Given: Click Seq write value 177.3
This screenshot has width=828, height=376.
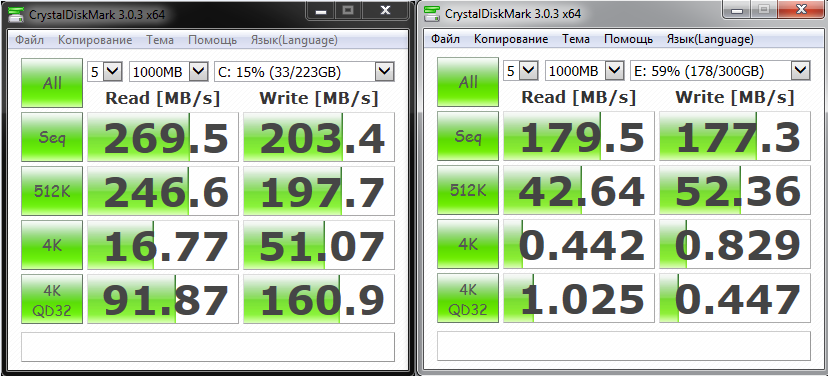Looking at the screenshot, I should point(735,136).
